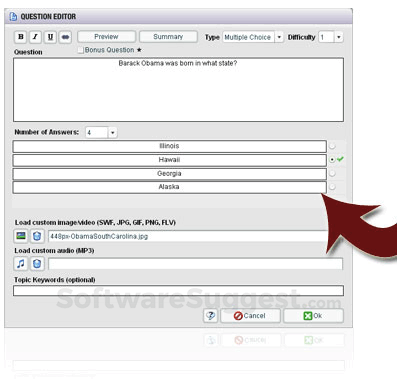Click the Preview button
The image size is (397, 379).
click(106, 37)
